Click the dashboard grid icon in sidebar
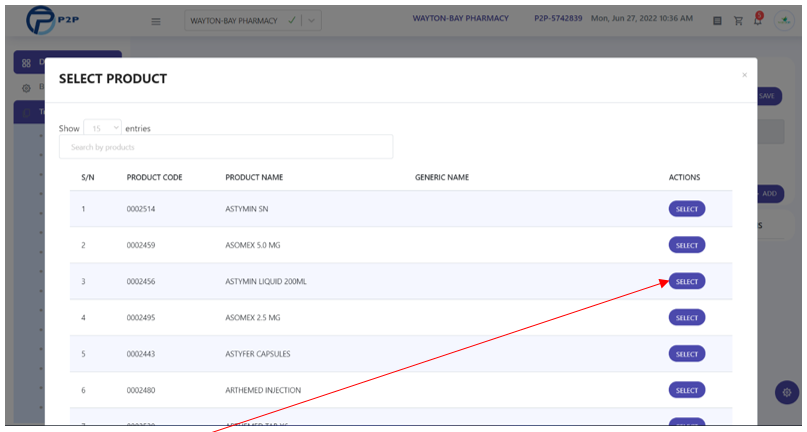The width and height of the screenshot is (807, 432). (x=26, y=63)
